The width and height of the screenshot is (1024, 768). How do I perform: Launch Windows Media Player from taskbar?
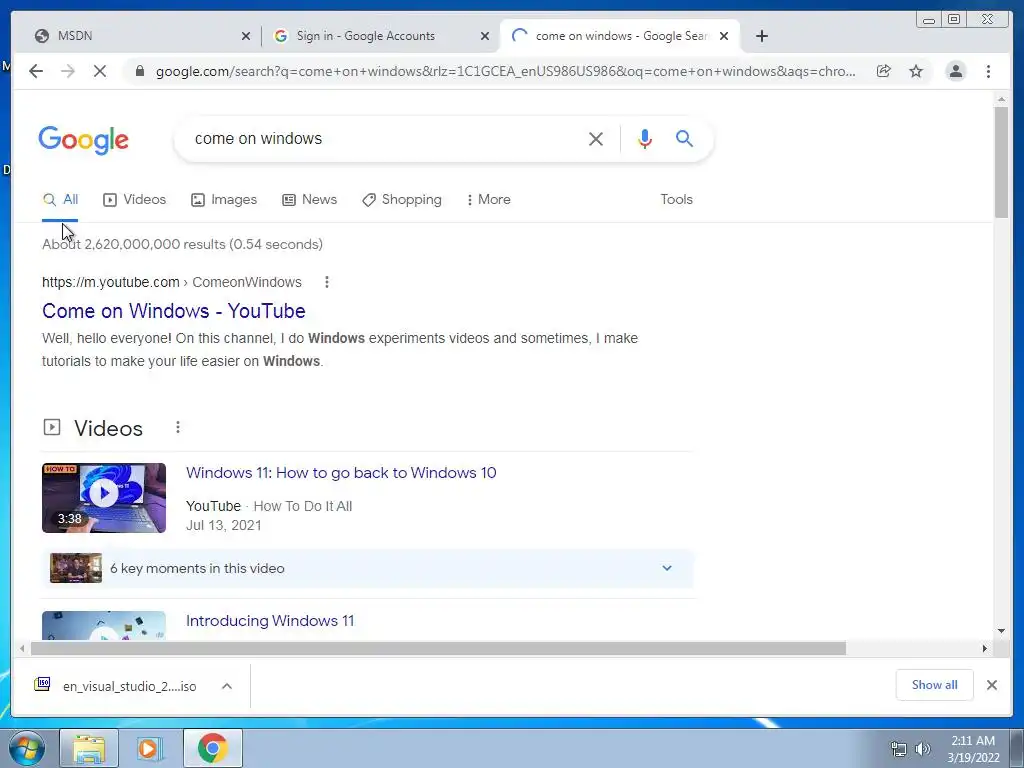pyautogui.click(x=149, y=748)
